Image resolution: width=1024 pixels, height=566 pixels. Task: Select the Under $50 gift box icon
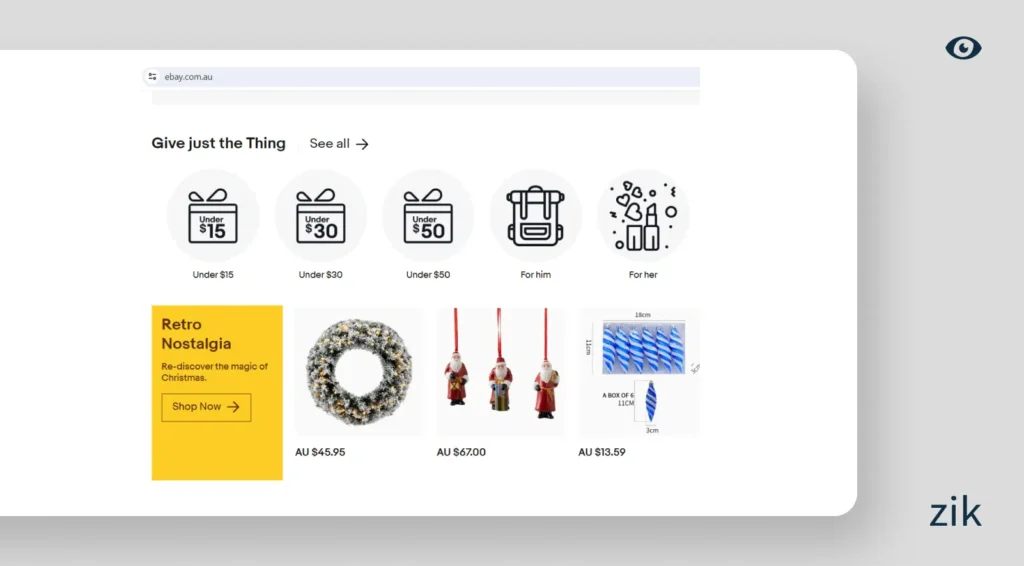[428, 216]
